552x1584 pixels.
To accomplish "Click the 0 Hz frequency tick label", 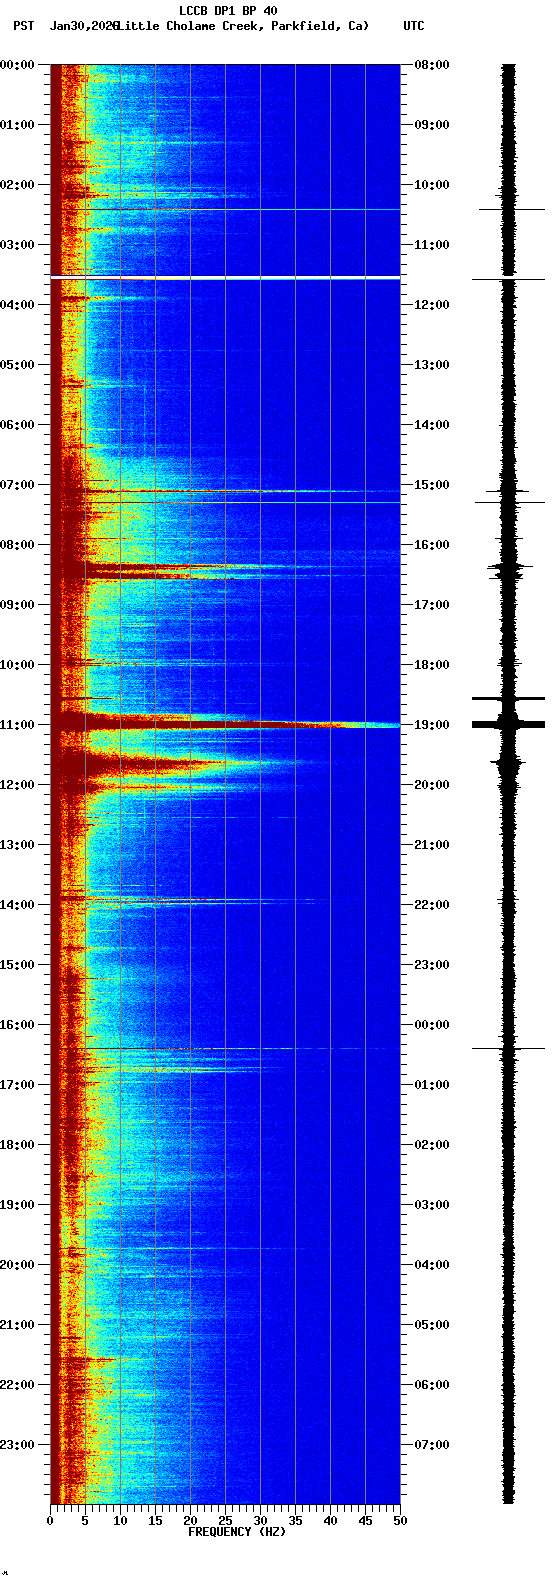I will (50, 1521).
